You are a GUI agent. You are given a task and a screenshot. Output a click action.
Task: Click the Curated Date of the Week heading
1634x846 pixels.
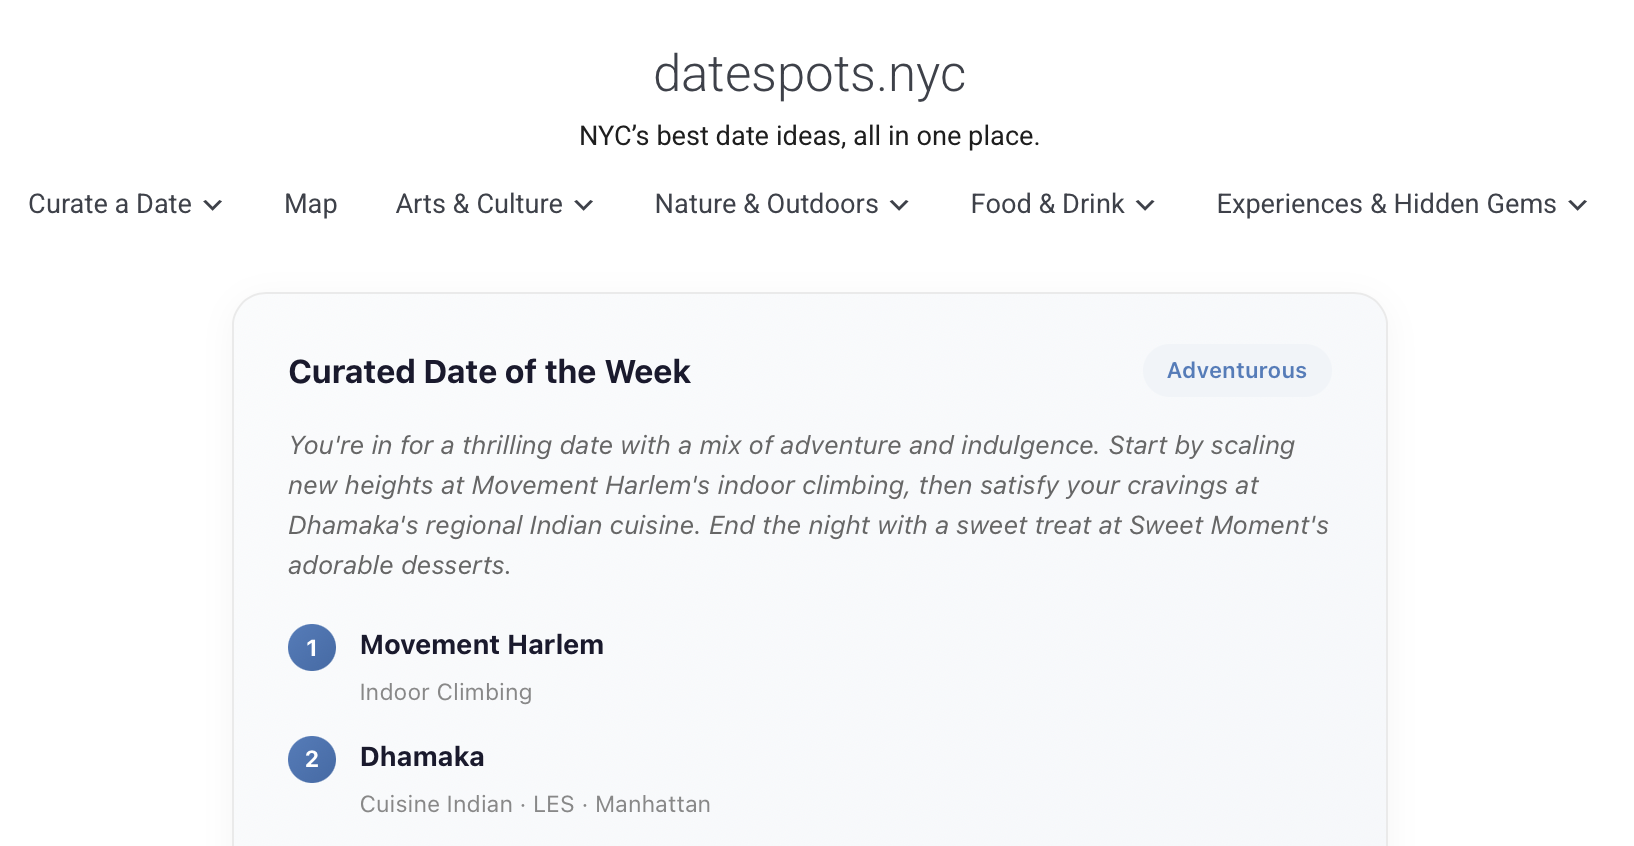(489, 371)
